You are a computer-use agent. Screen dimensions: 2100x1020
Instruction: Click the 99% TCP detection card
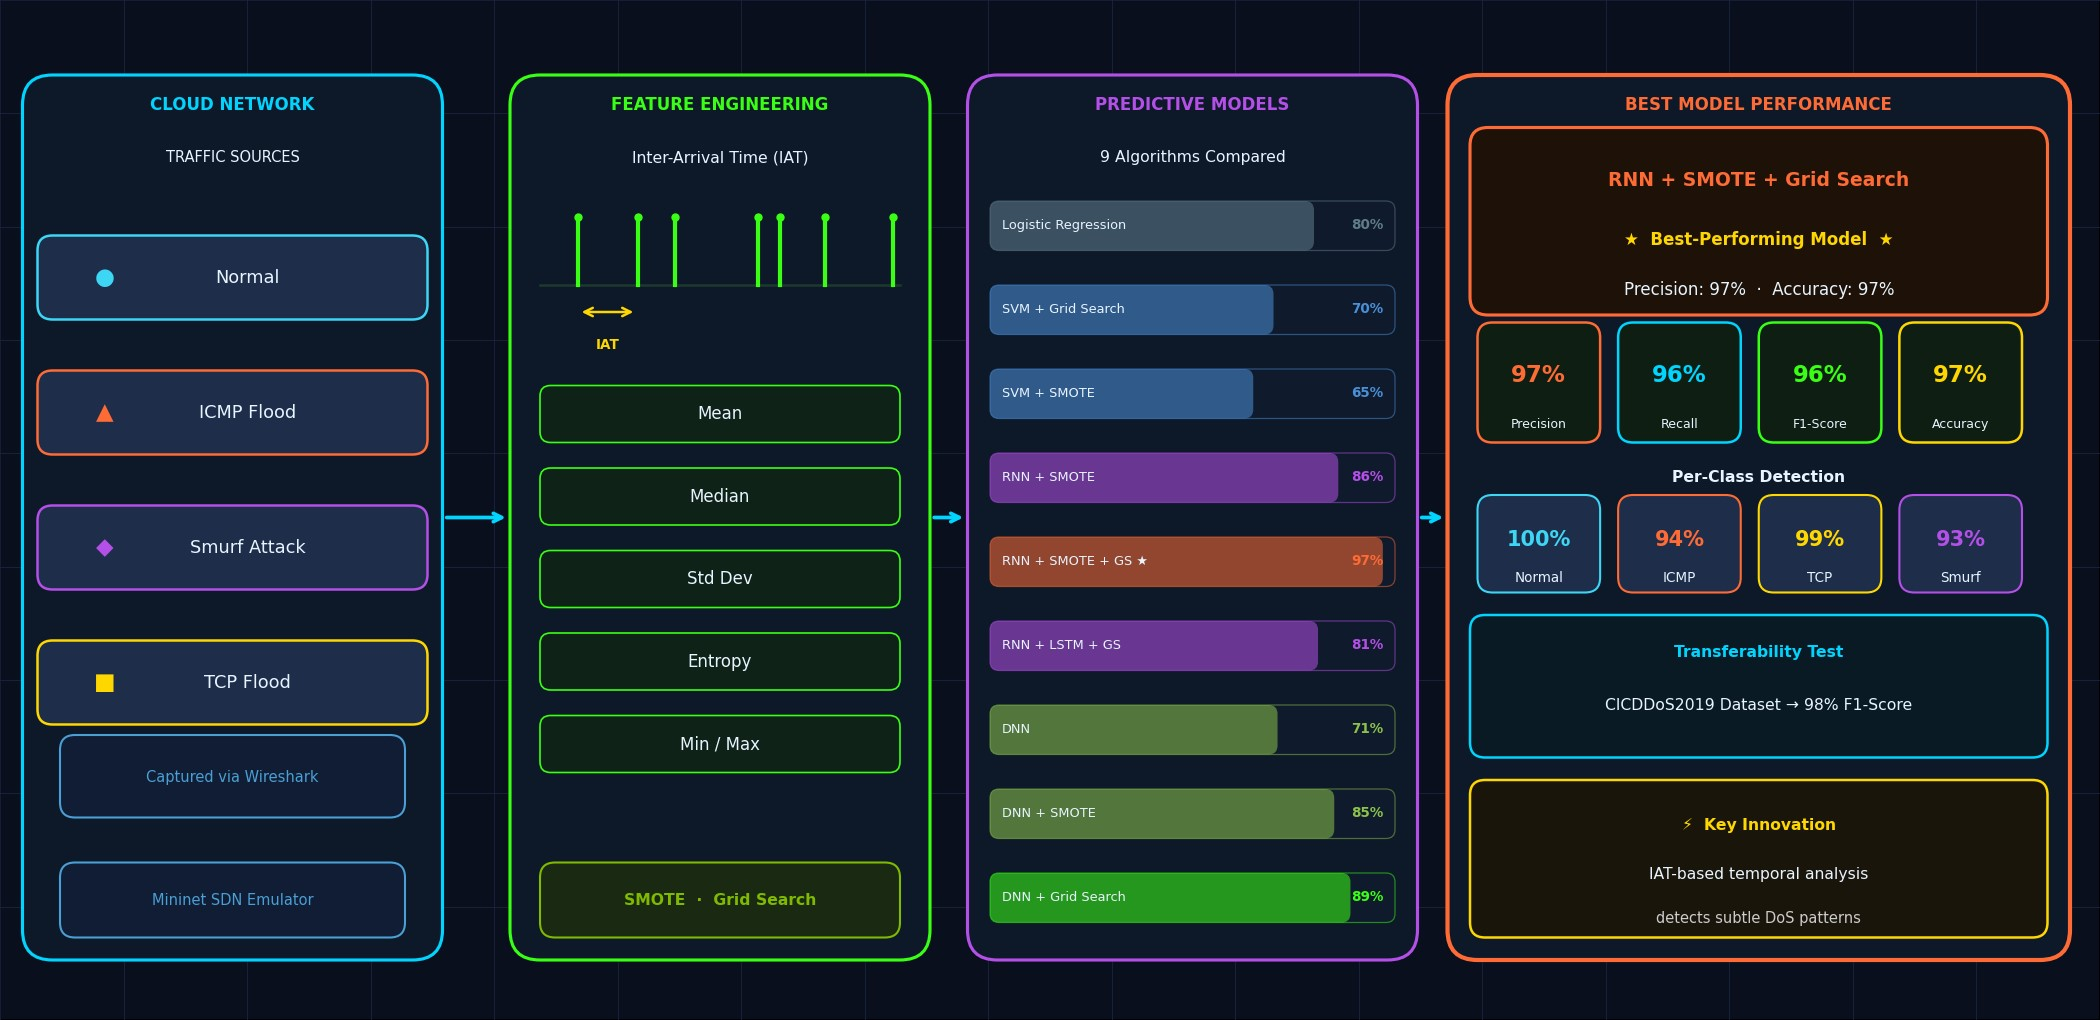pyautogui.click(x=1819, y=544)
